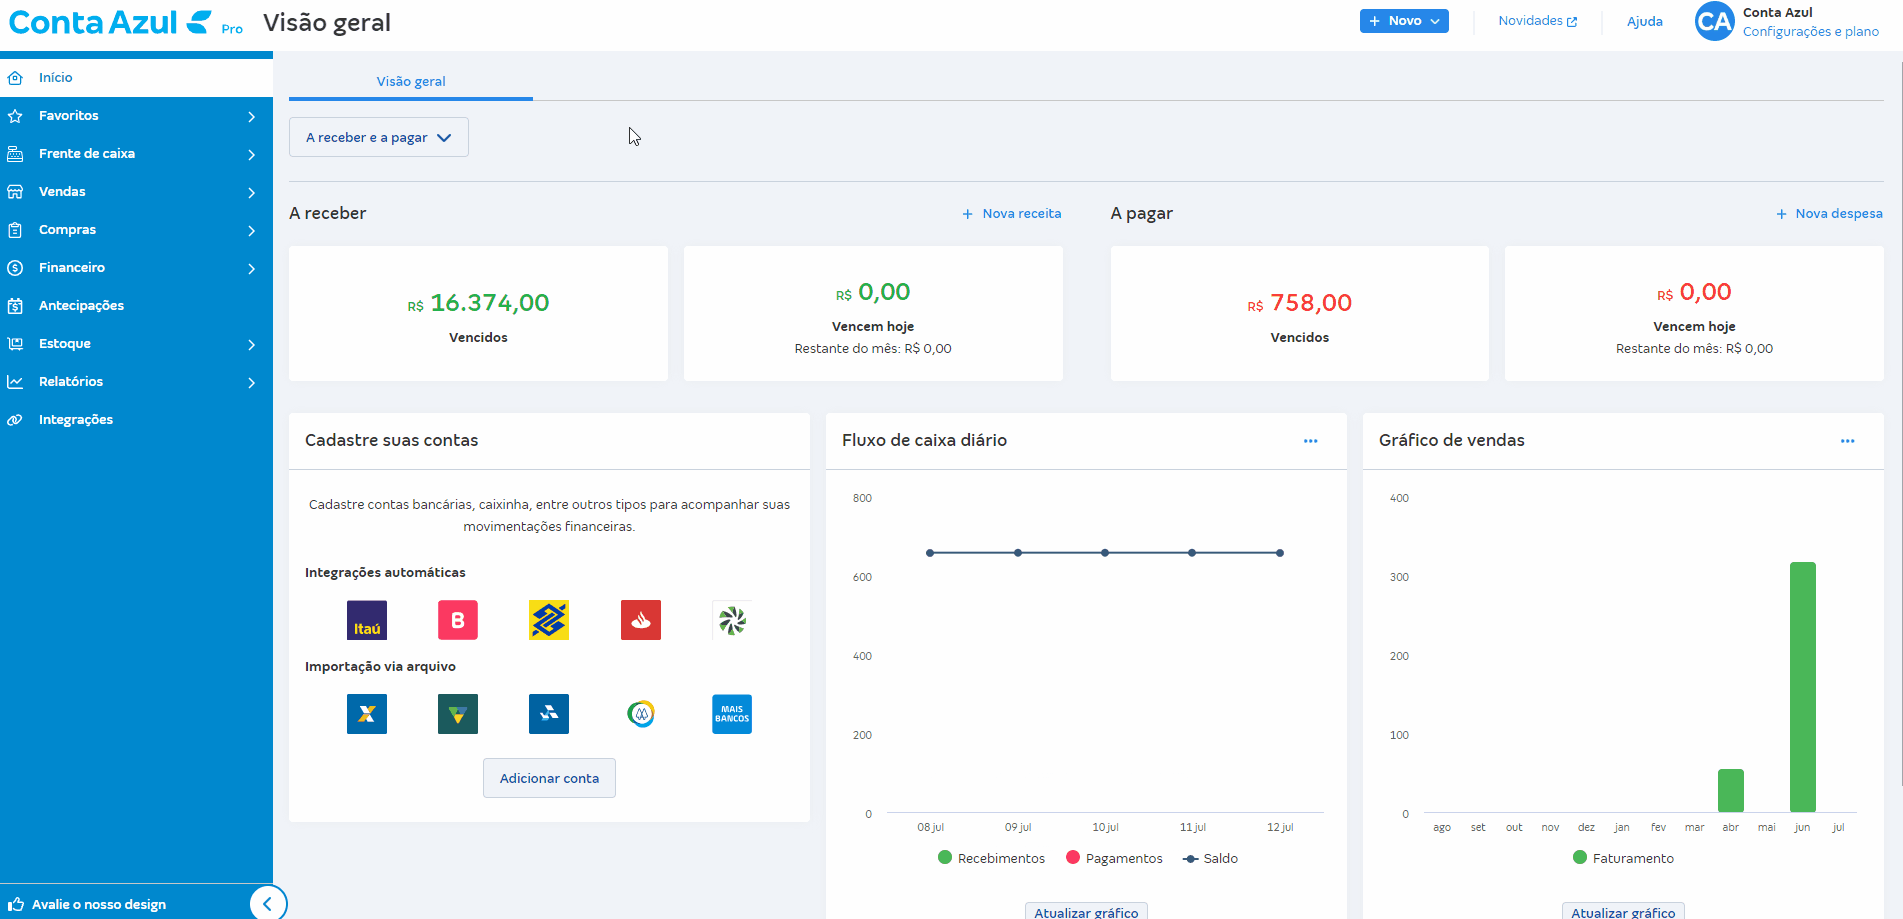Choose the Banco do Brasil icon
This screenshot has height=919, width=1903.
pyautogui.click(x=549, y=620)
